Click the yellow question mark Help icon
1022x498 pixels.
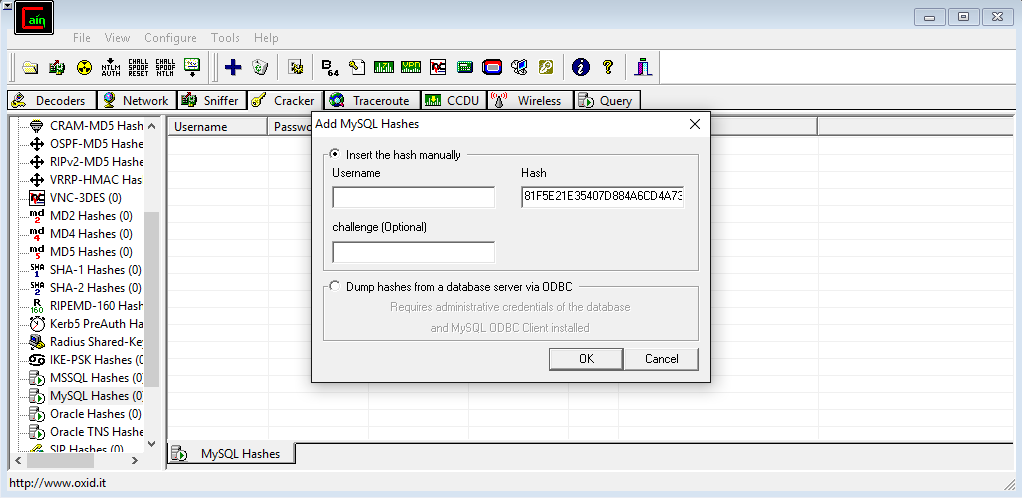(608, 66)
